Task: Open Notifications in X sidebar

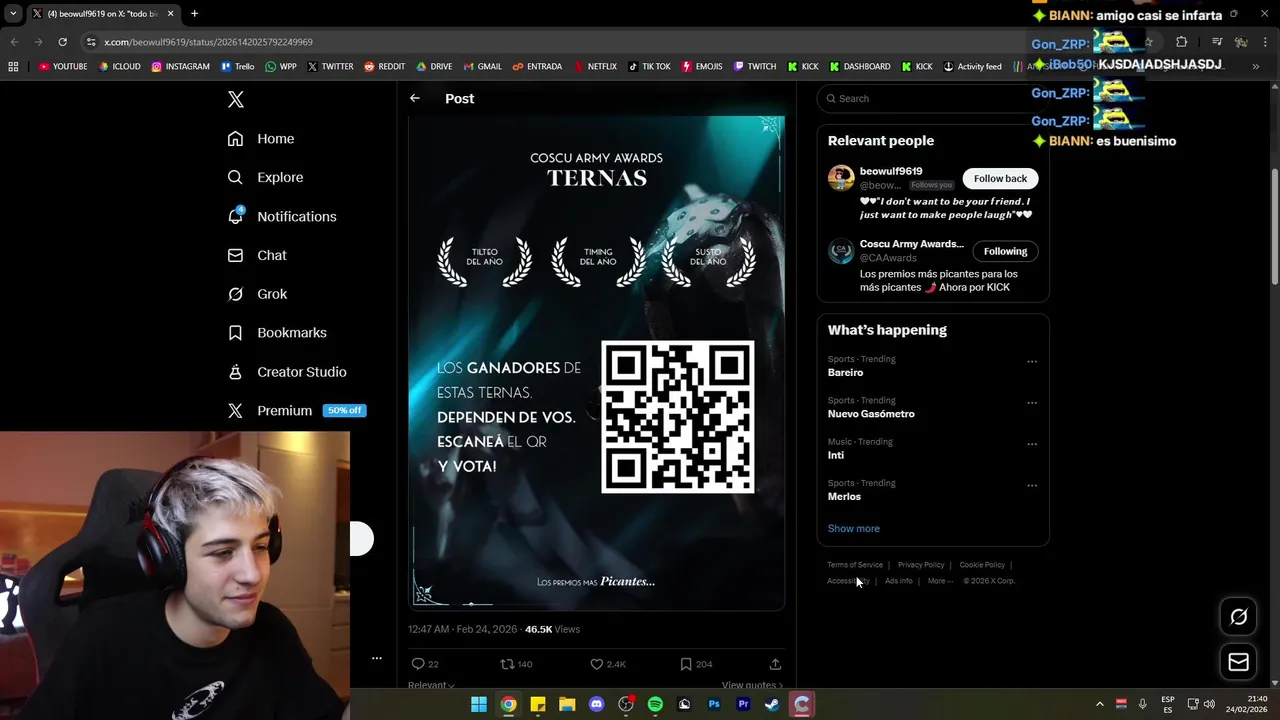Action: coord(281,216)
